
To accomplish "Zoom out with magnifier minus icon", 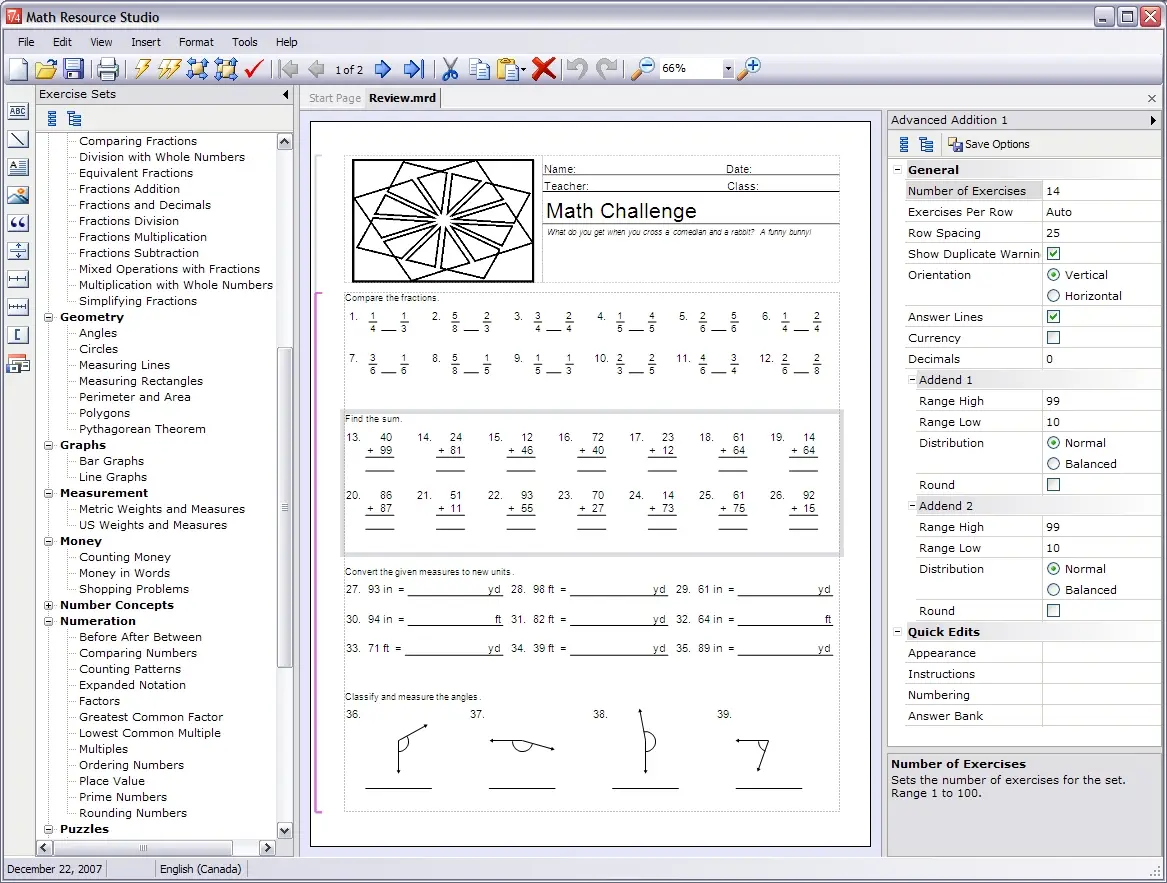I will coord(642,68).
